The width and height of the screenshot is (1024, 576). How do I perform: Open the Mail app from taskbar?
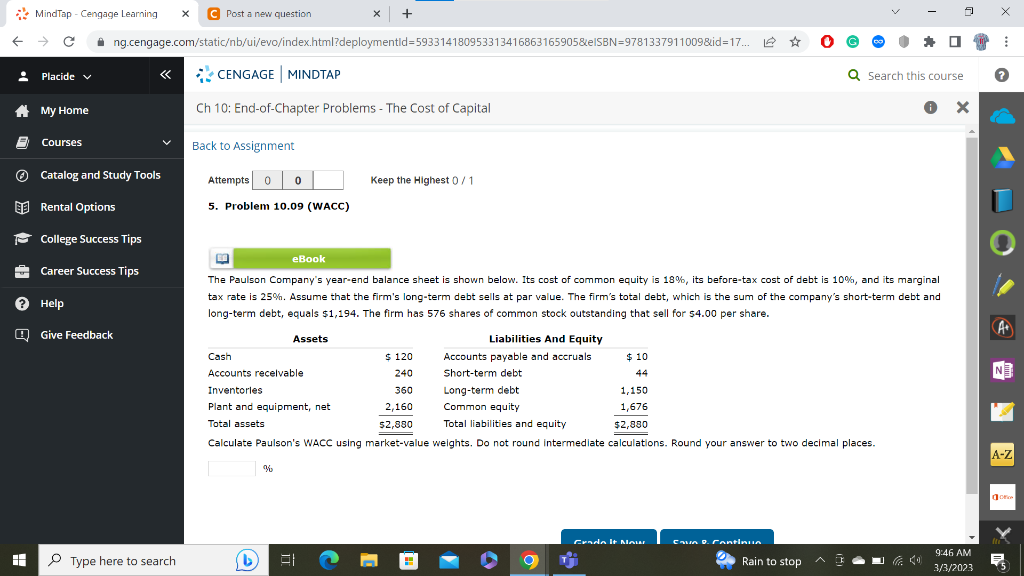(x=449, y=560)
